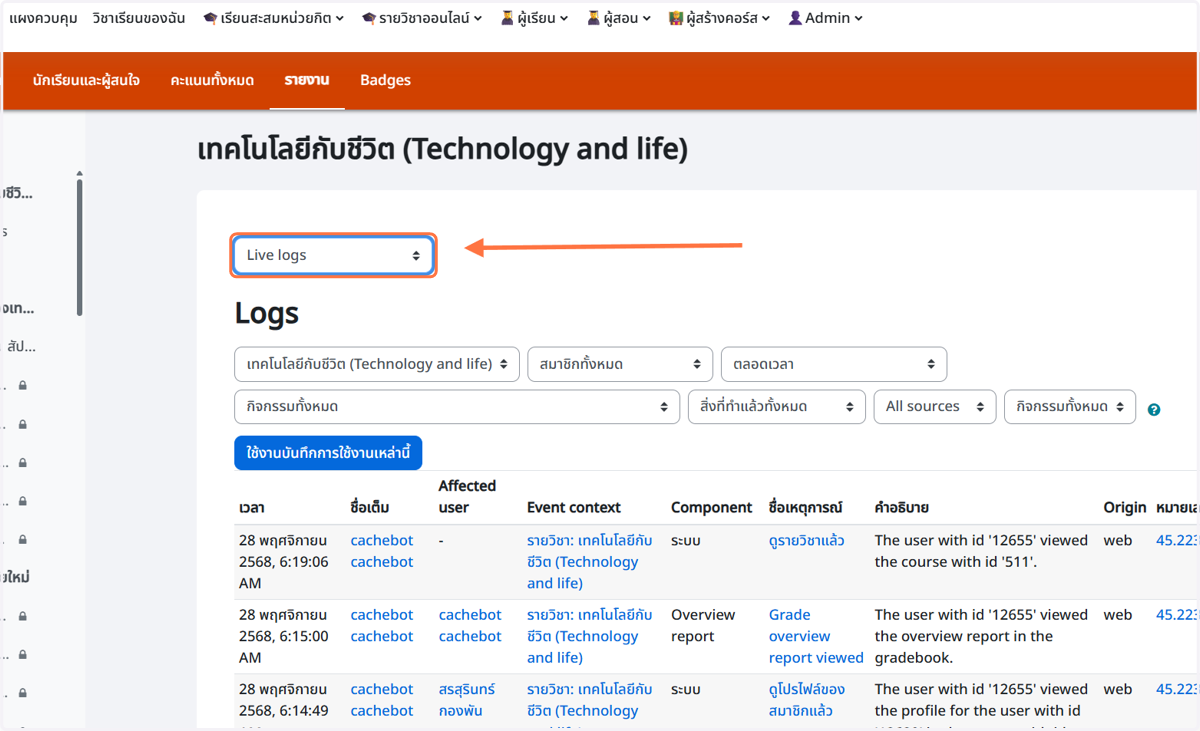
Task: Click the page title เทคโนโลยีกับชีวิต (Technology and life)
Action: [x=443, y=150]
